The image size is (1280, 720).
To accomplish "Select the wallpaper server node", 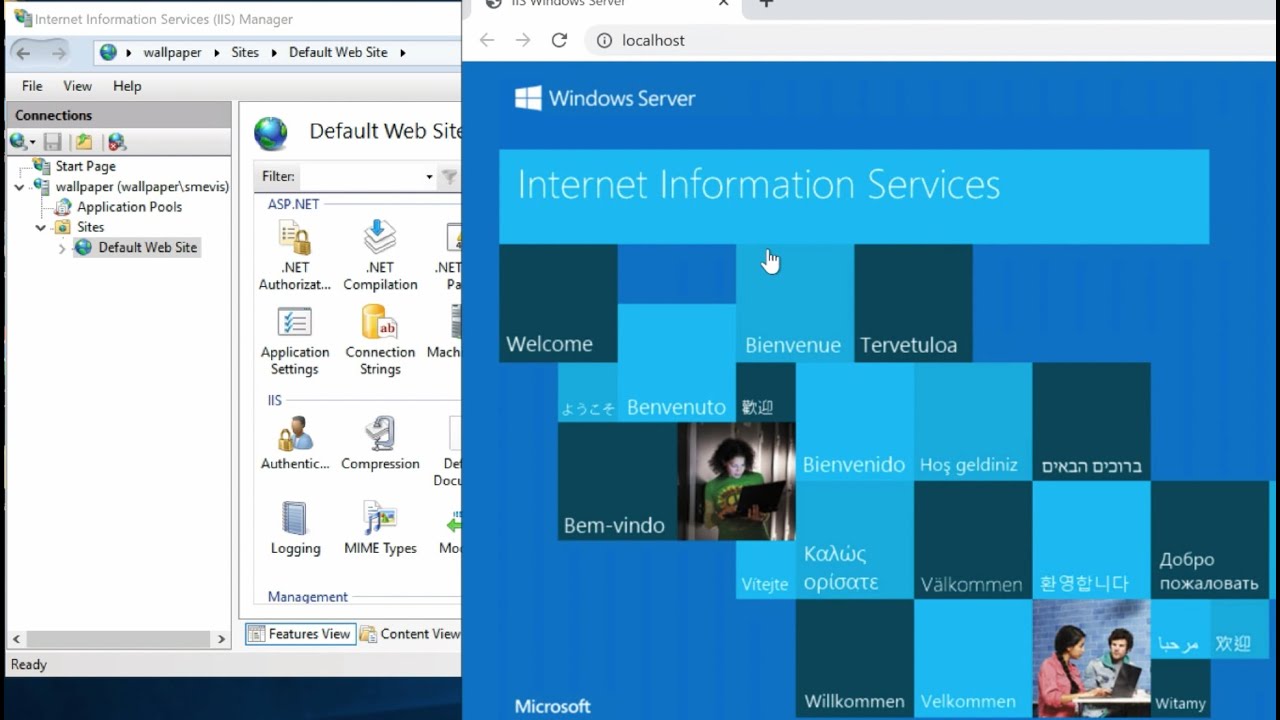I will [142, 186].
